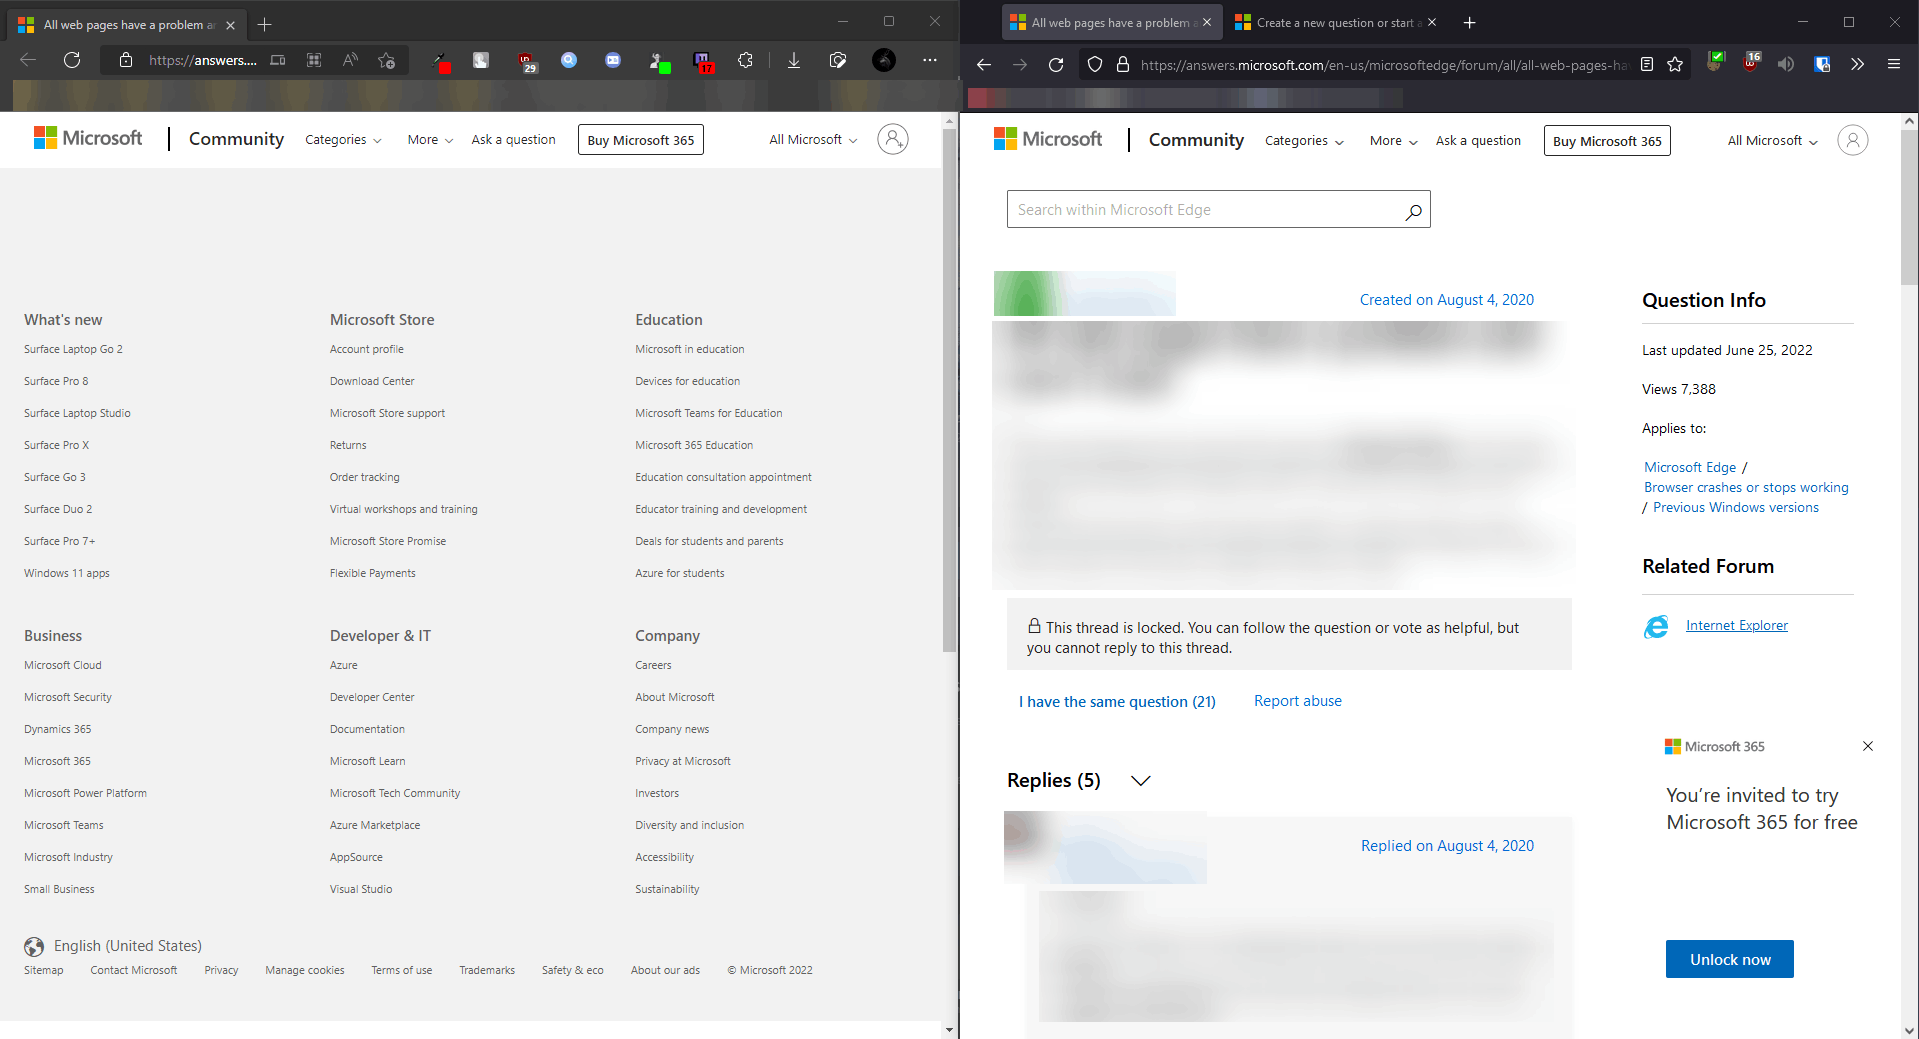Add page to favorites in Edge address bar
The image size is (1919, 1039).
coord(387,60)
